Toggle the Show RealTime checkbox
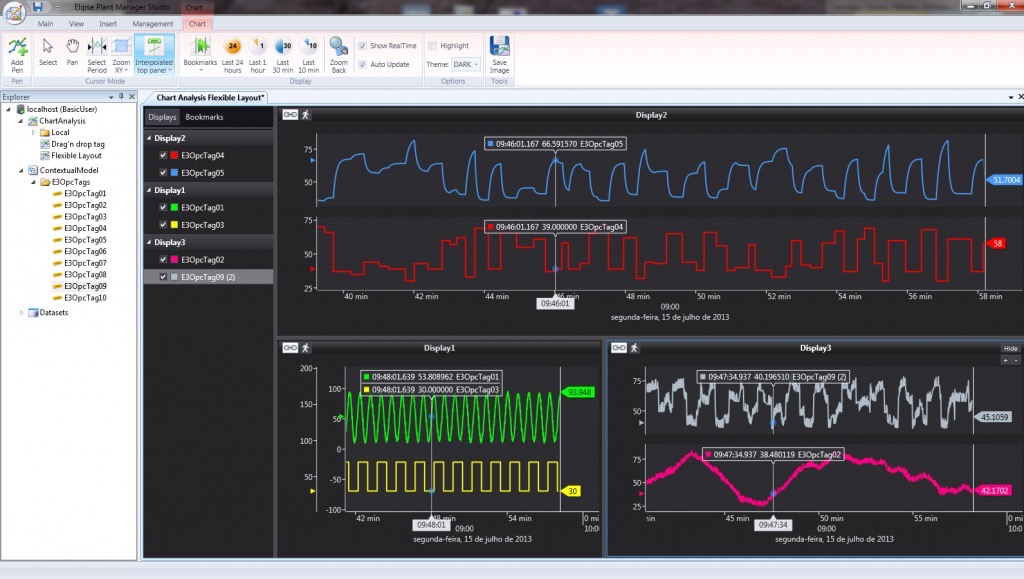The width and height of the screenshot is (1024, 579). [362, 46]
